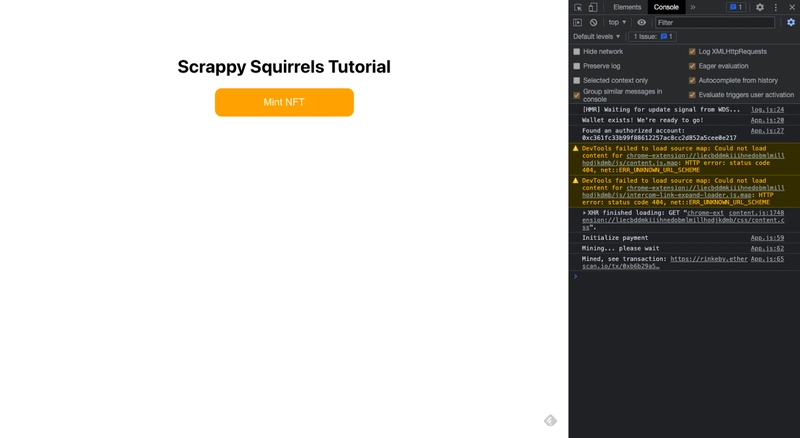Open the App.js:65 source link

pyautogui.click(x=767, y=259)
